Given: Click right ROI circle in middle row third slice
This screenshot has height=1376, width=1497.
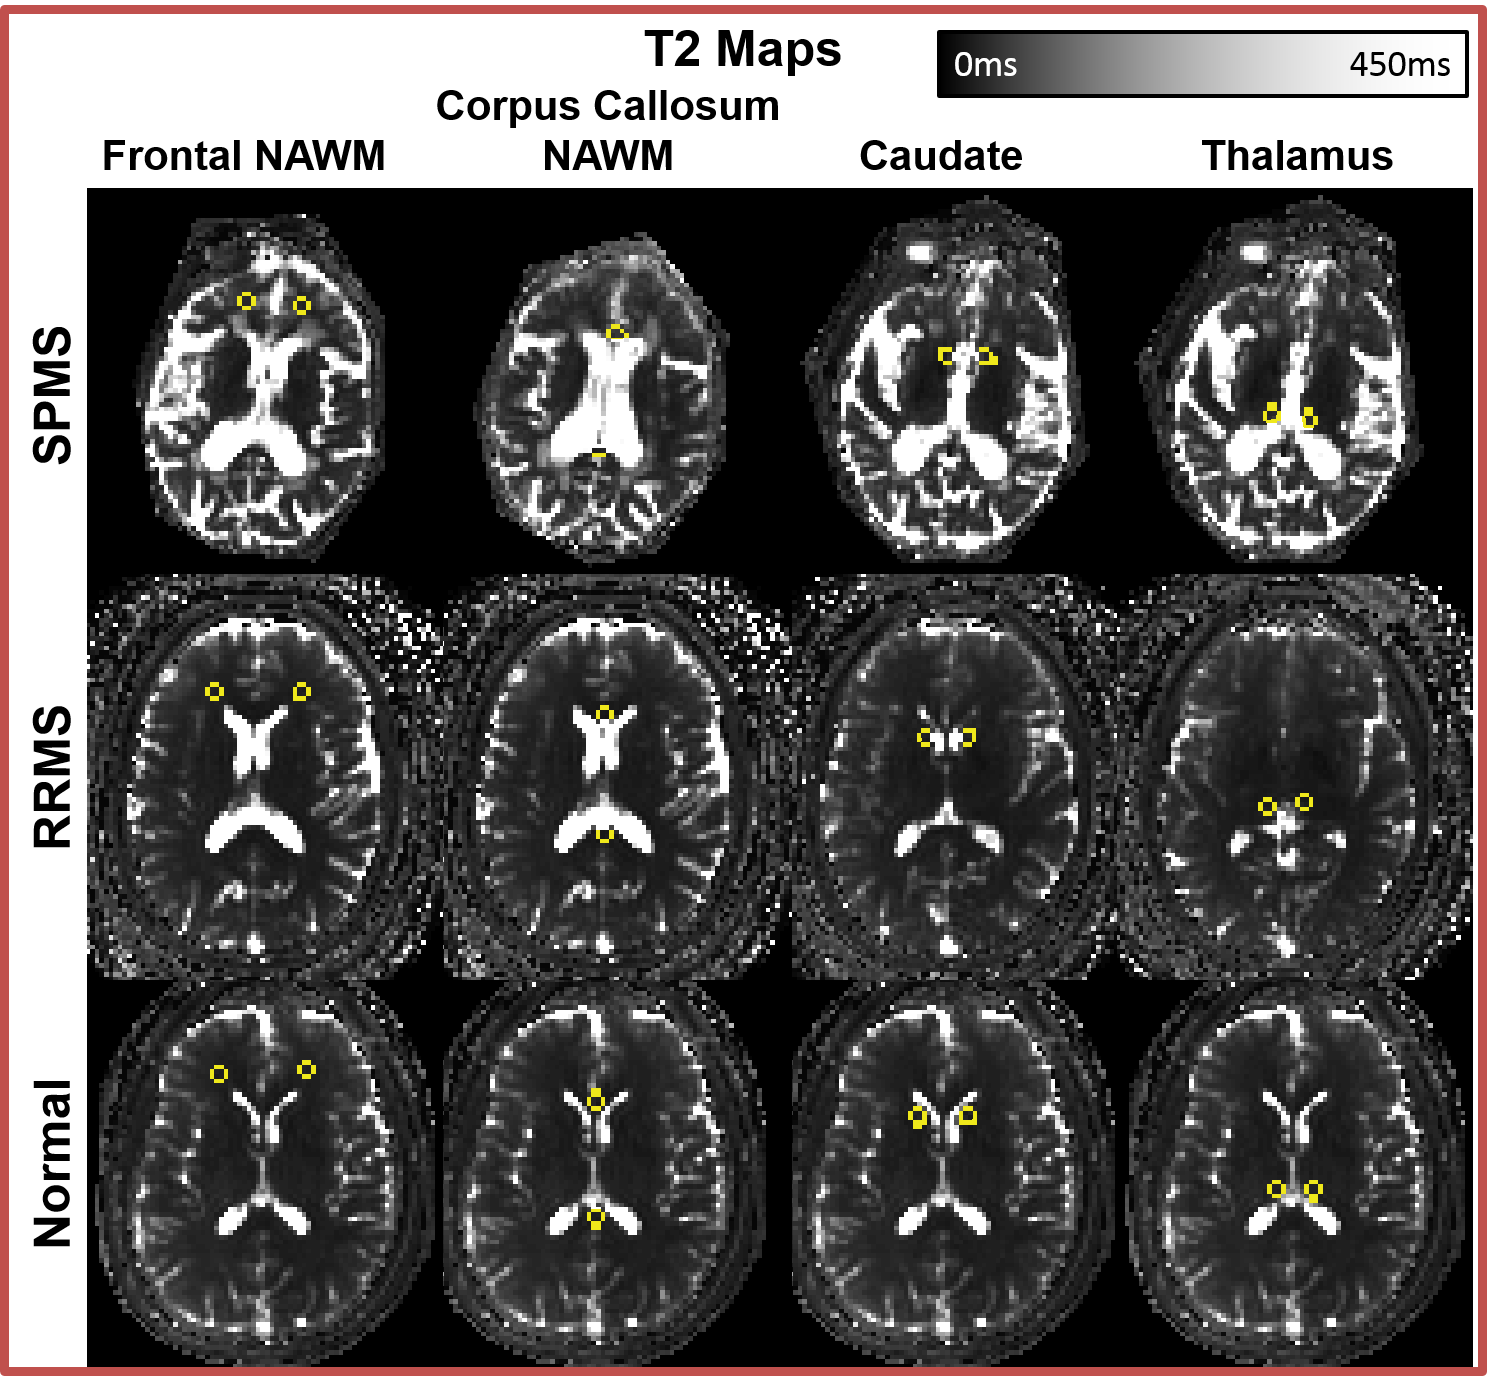Looking at the screenshot, I should [x=967, y=738].
